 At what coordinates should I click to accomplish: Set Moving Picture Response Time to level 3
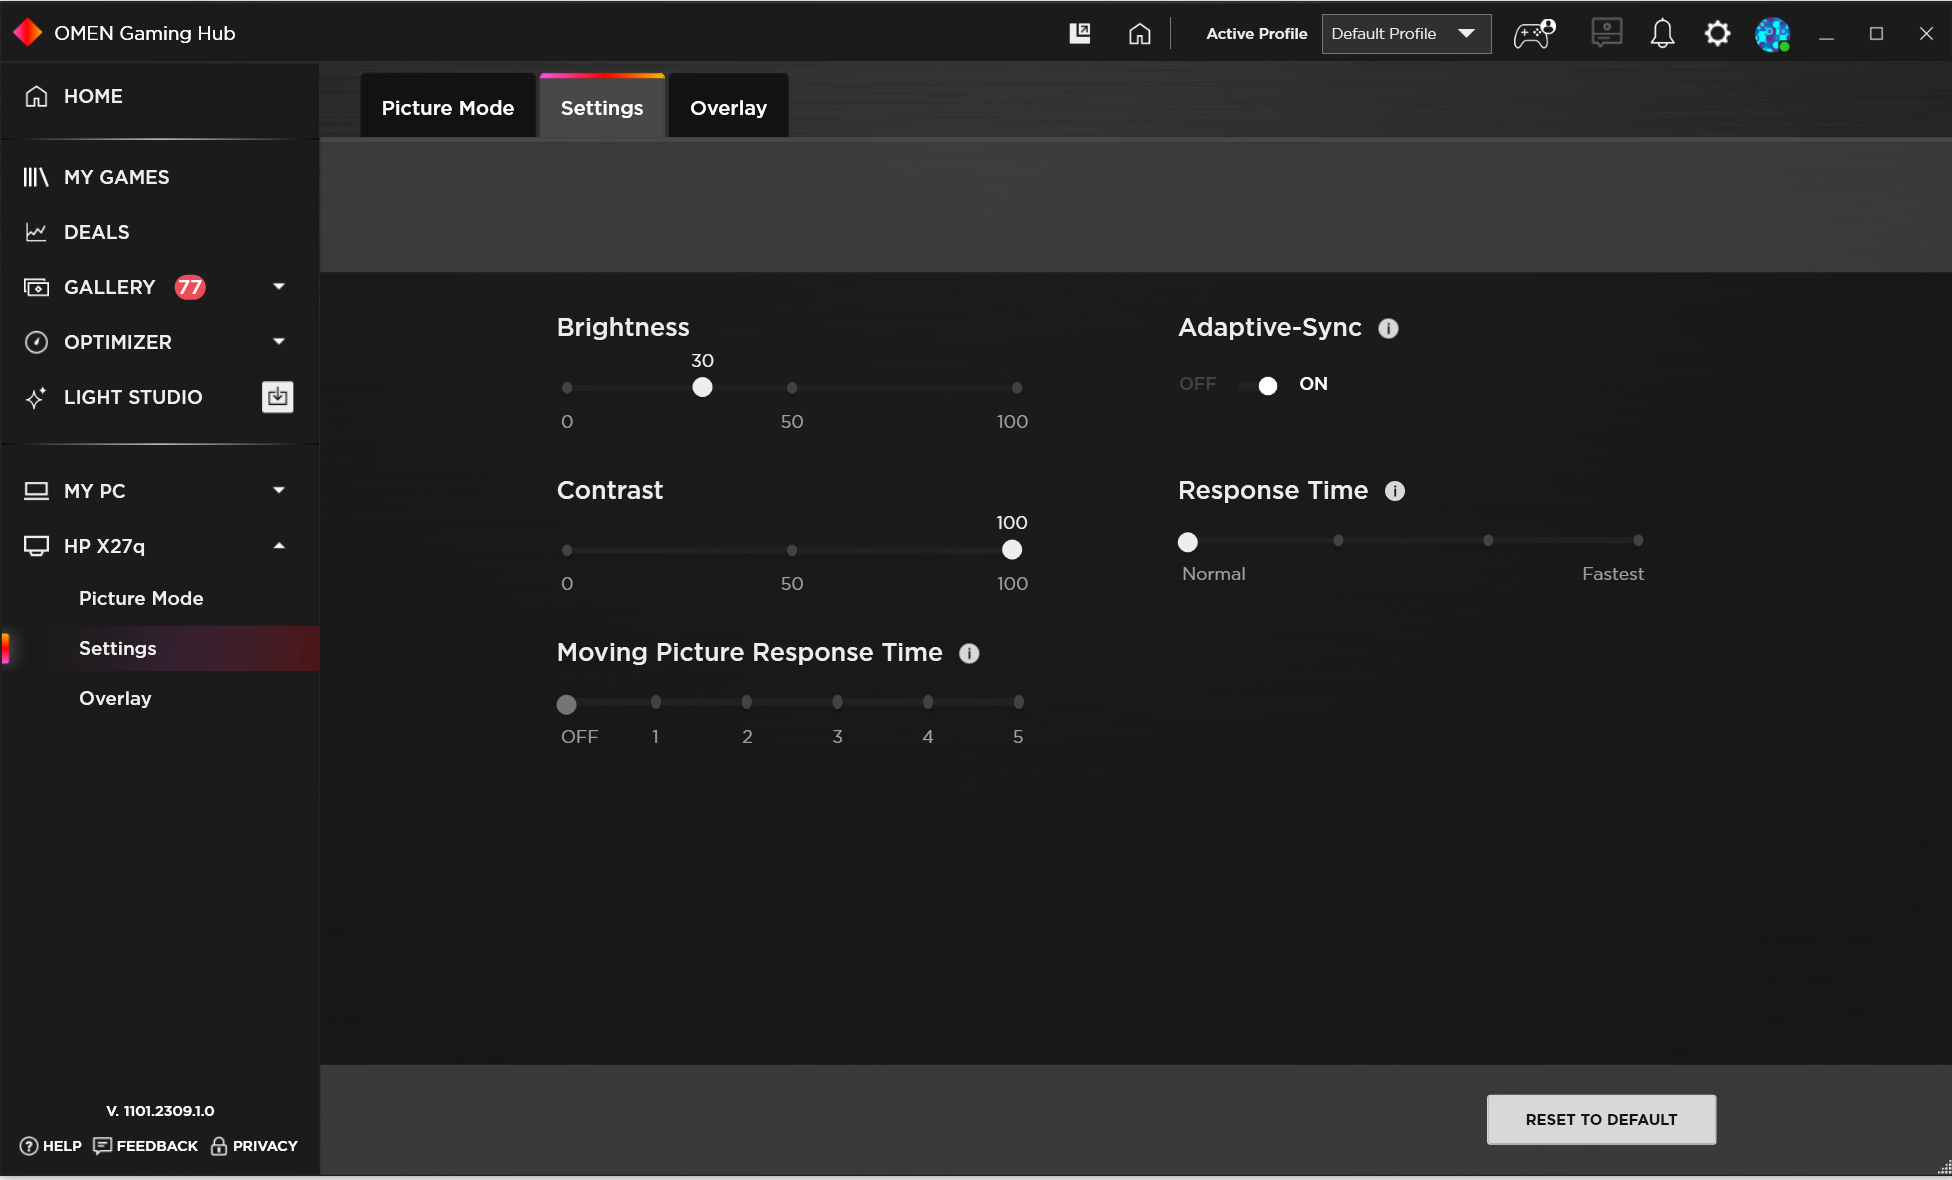tap(837, 702)
